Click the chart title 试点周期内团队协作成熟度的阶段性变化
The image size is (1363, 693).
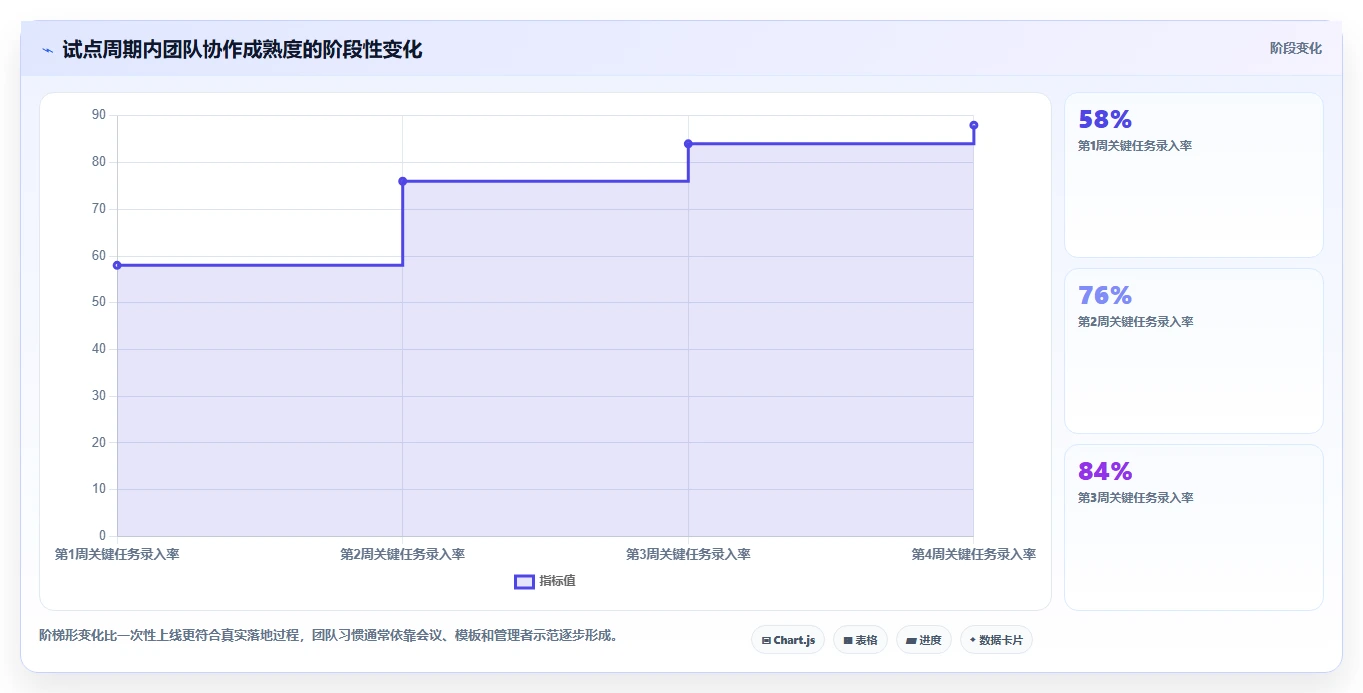(242, 50)
